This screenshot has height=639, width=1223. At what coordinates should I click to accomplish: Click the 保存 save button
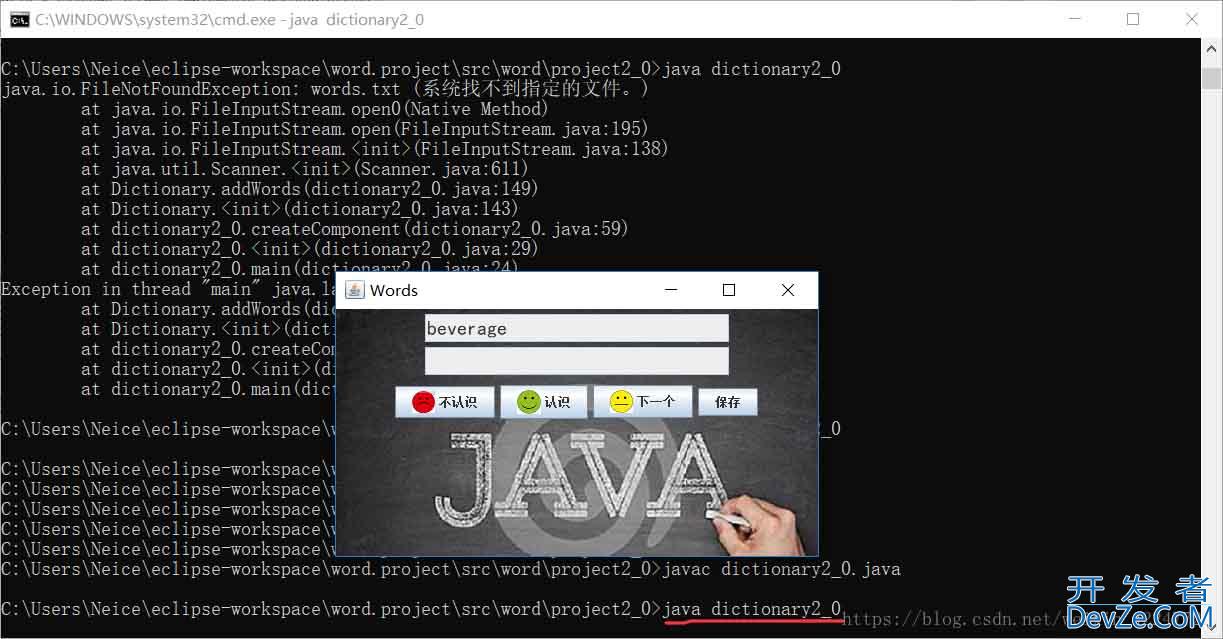pos(728,402)
